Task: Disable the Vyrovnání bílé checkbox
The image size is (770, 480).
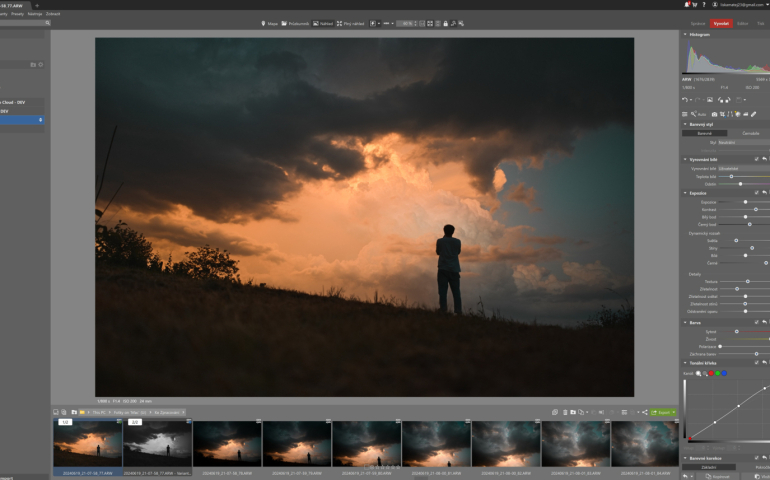Action: click(x=756, y=159)
